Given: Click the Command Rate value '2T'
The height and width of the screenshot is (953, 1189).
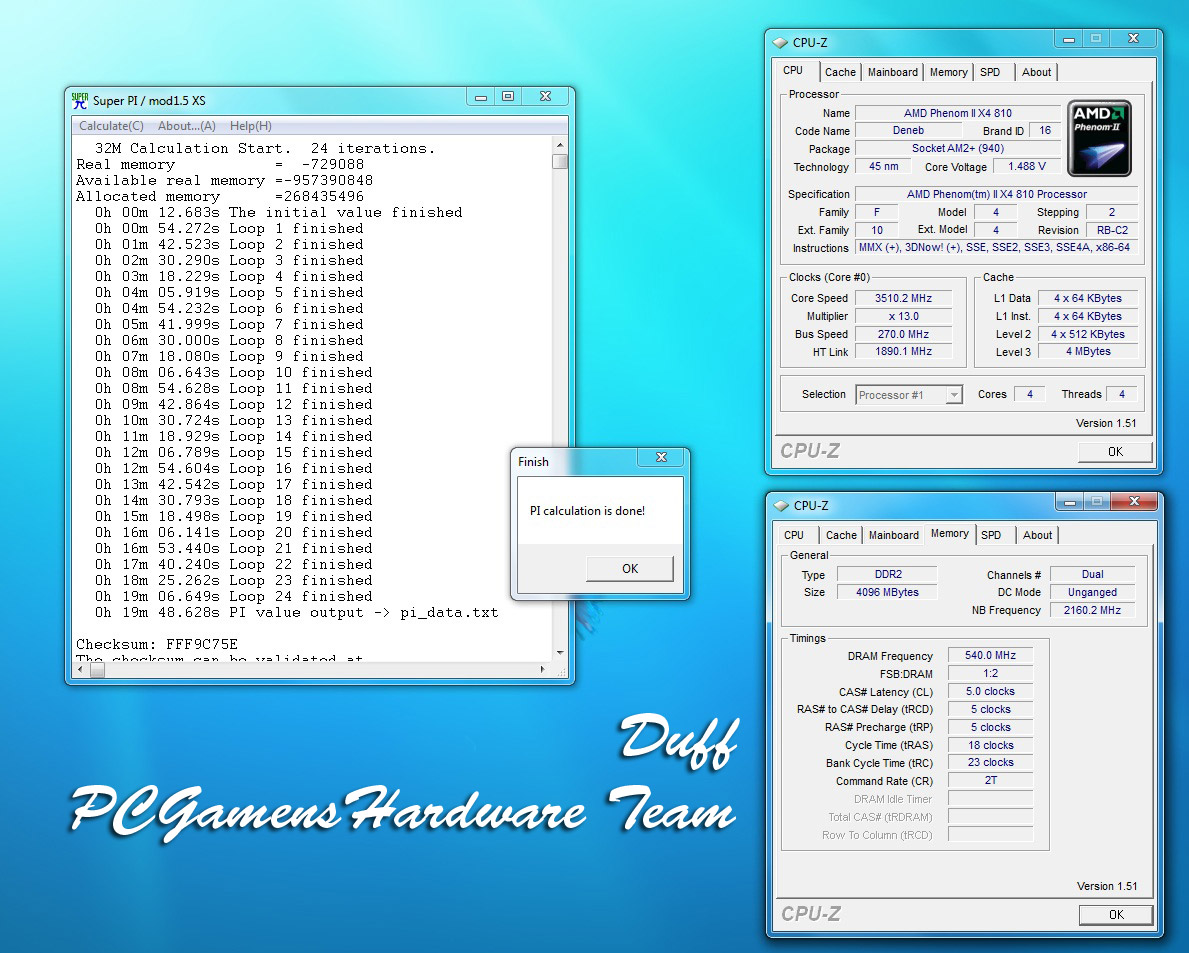Looking at the screenshot, I should coord(990,780).
